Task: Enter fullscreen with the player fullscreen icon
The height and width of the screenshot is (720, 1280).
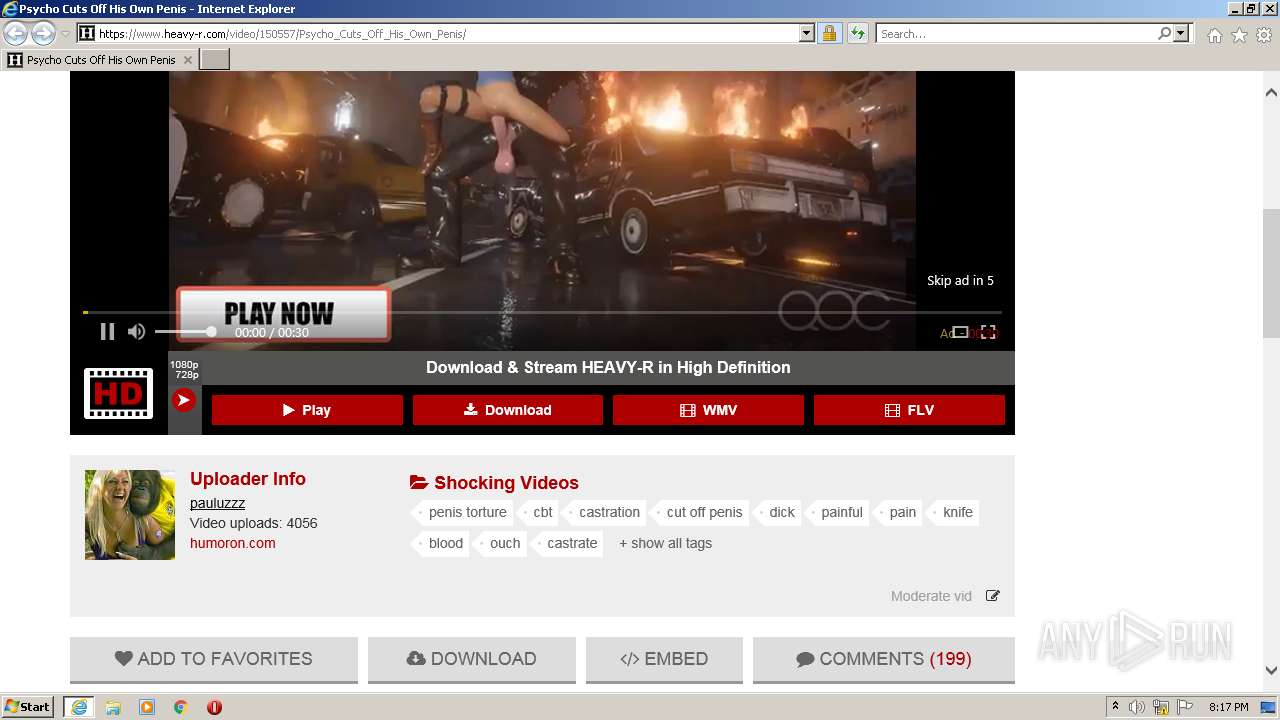Action: pyautogui.click(x=988, y=332)
